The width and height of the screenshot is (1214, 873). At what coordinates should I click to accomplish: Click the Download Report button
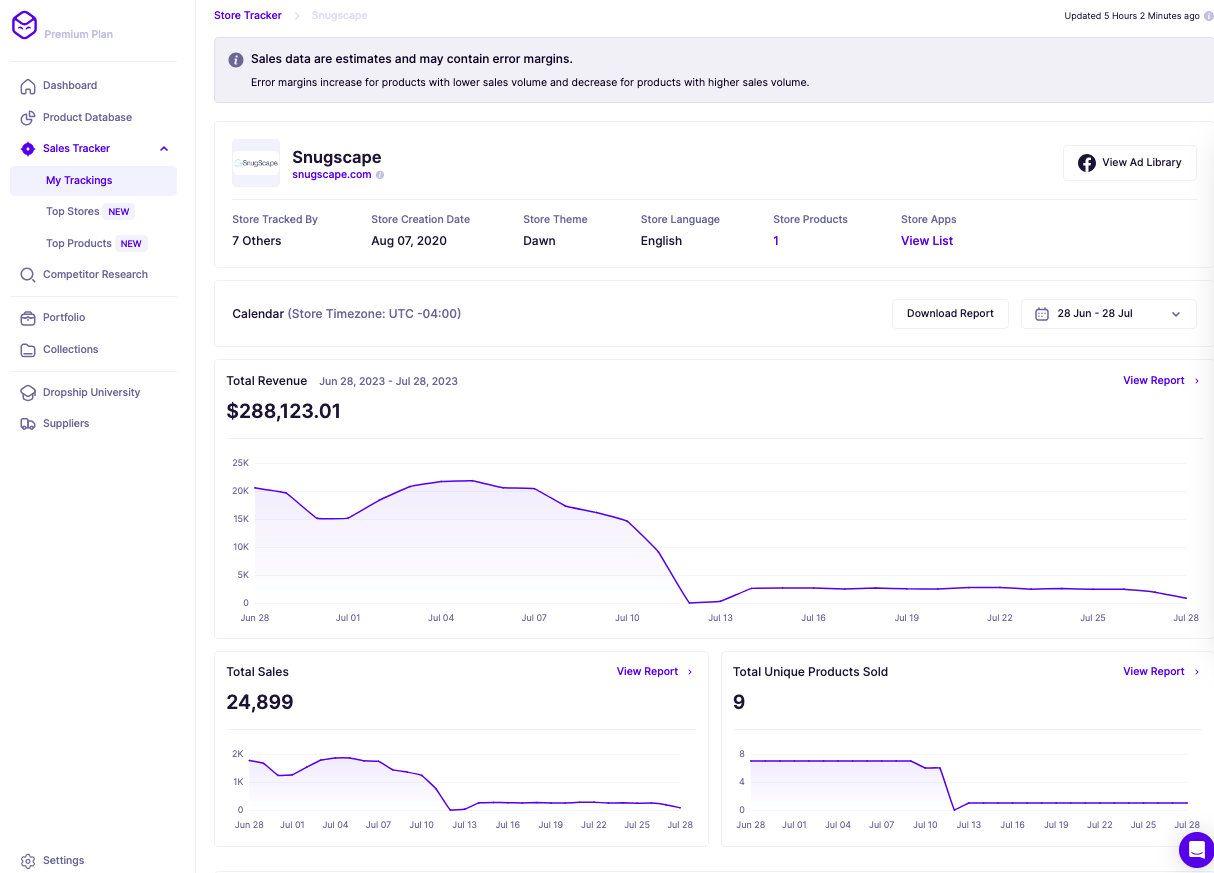coord(949,313)
